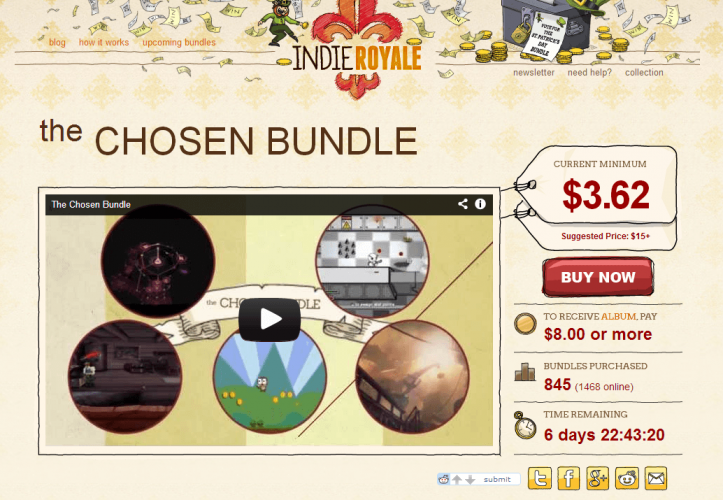This screenshot has height=500, width=723.
Task: Share the bundle on Twitter
Action: coord(540,478)
